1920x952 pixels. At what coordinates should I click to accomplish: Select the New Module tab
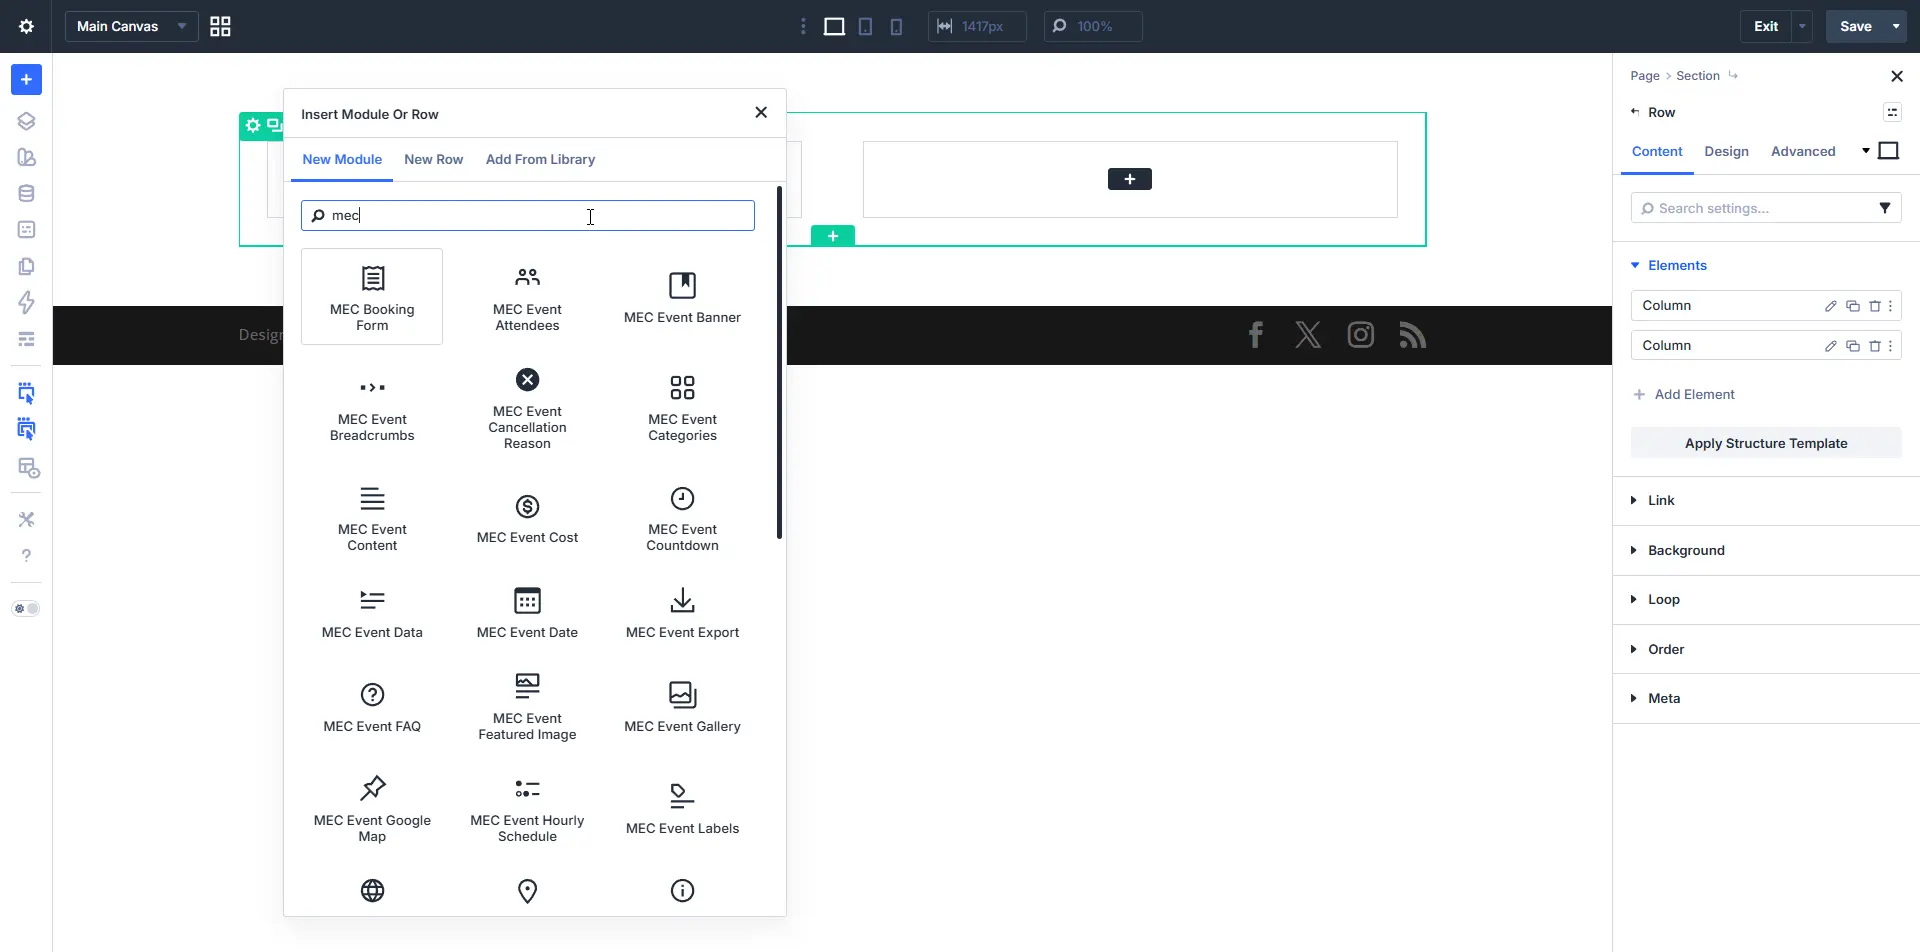click(x=342, y=159)
